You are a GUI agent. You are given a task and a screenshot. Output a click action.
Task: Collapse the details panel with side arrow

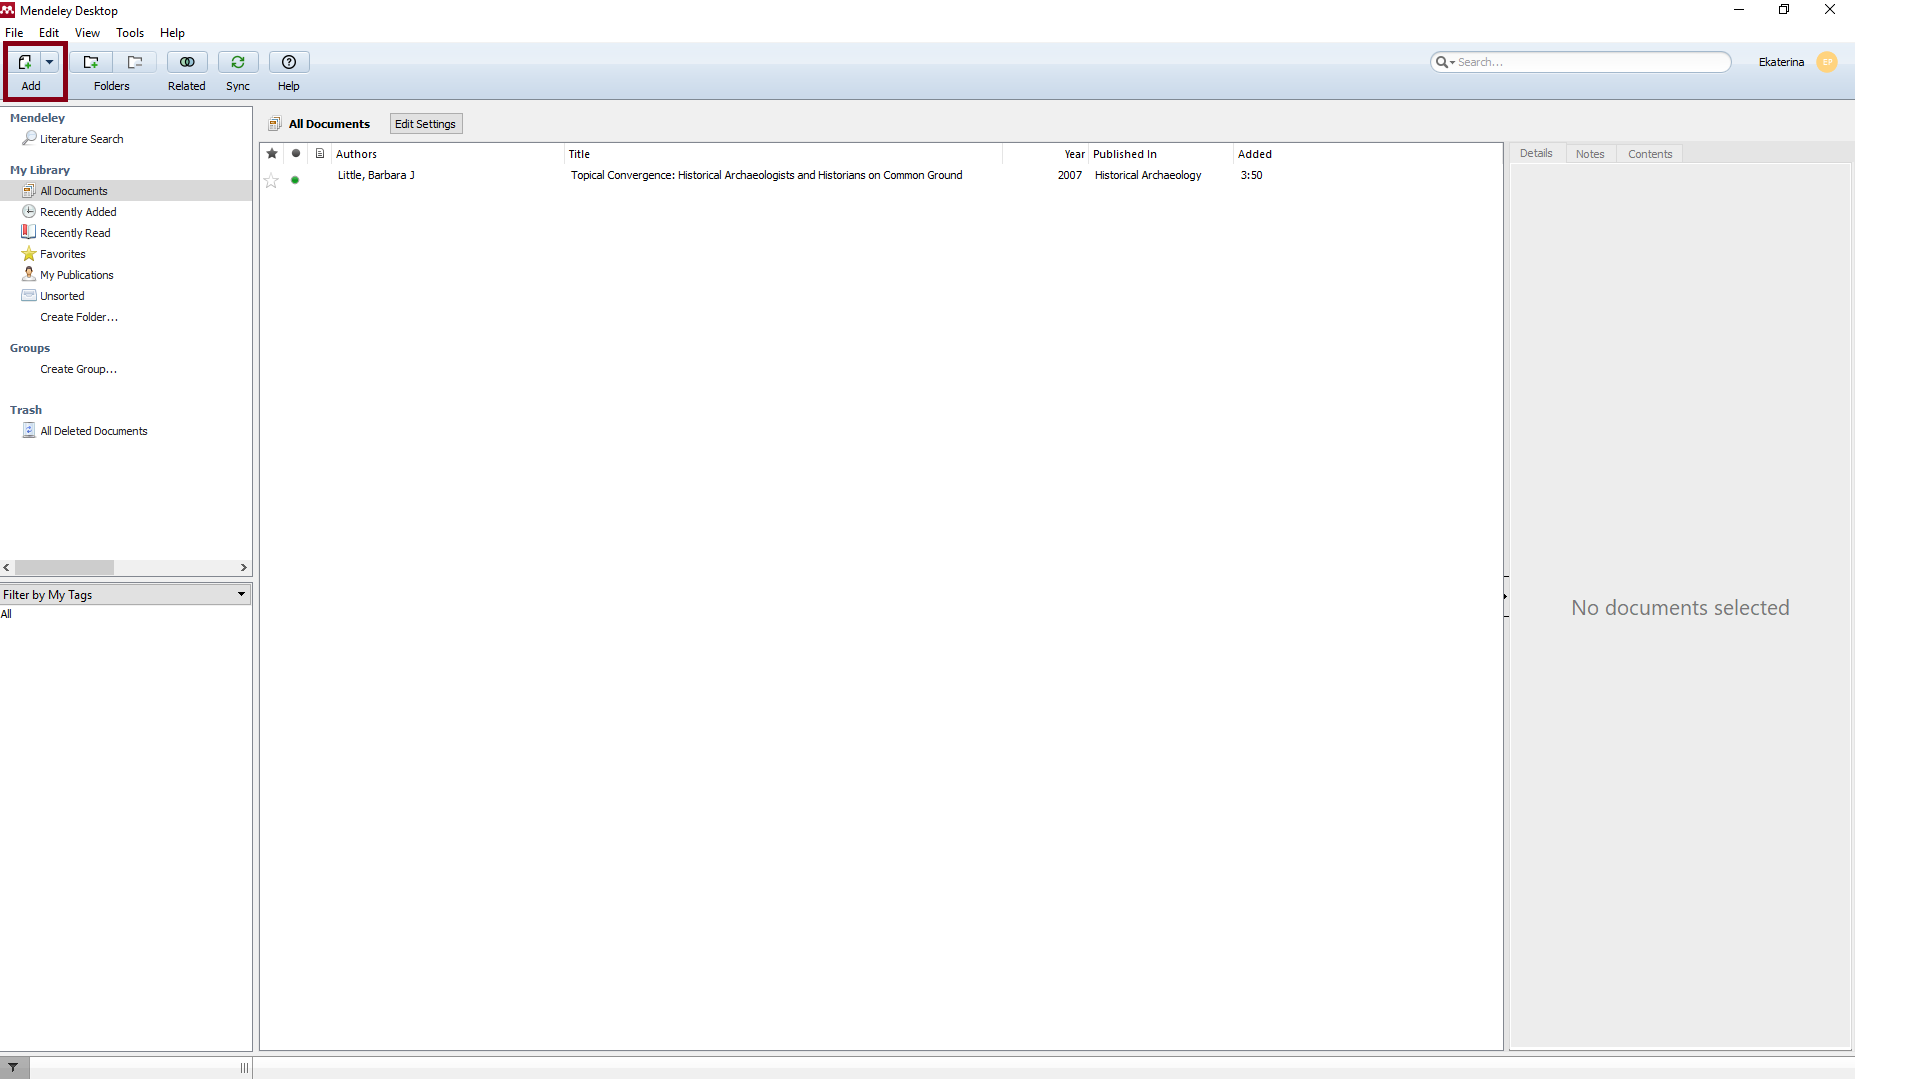coord(1505,597)
